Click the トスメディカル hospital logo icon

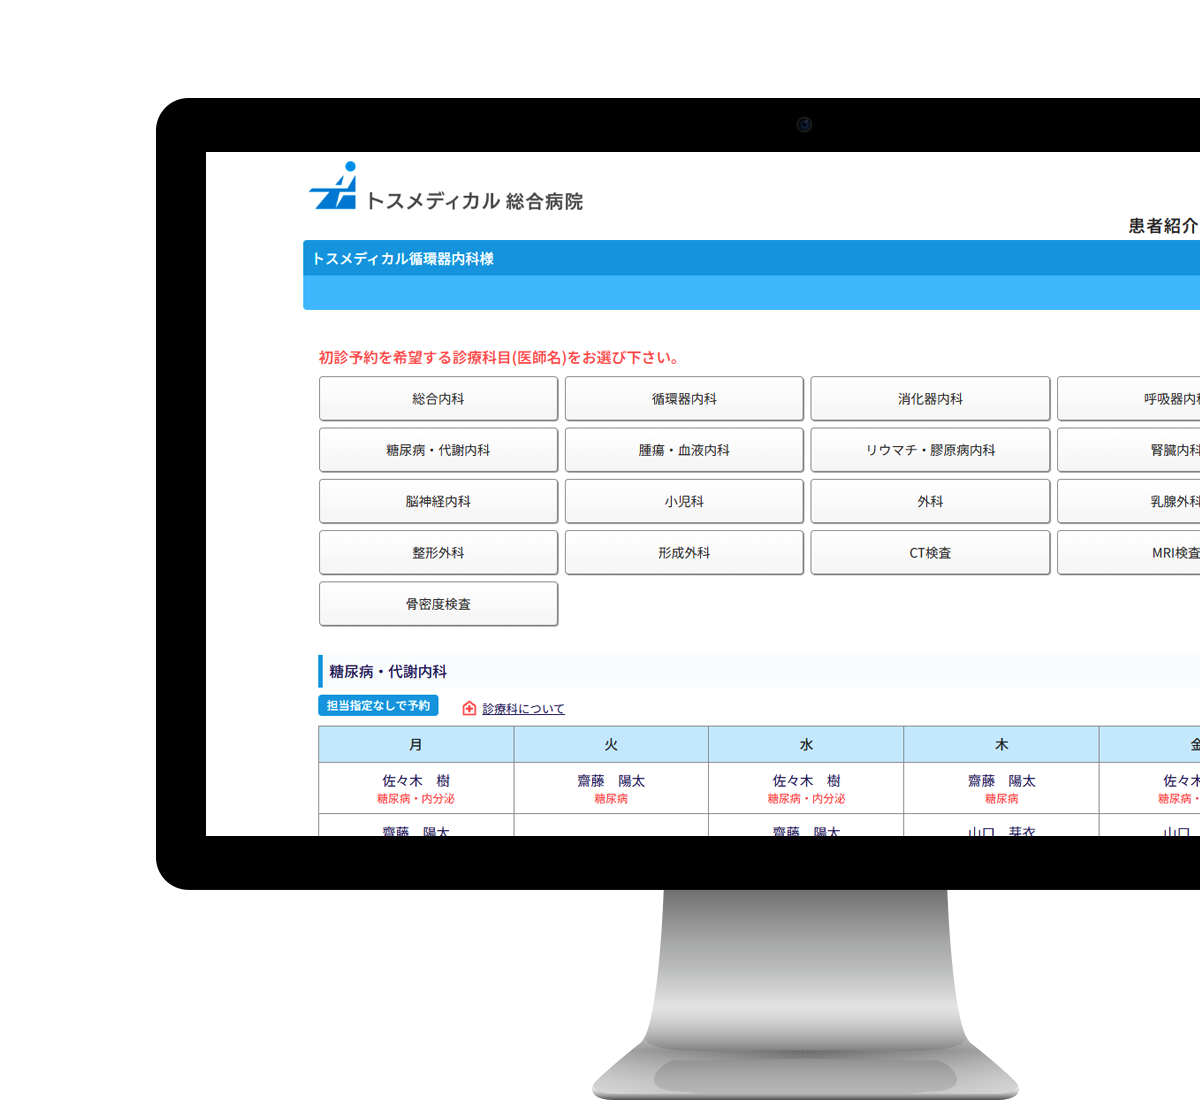click(x=333, y=185)
